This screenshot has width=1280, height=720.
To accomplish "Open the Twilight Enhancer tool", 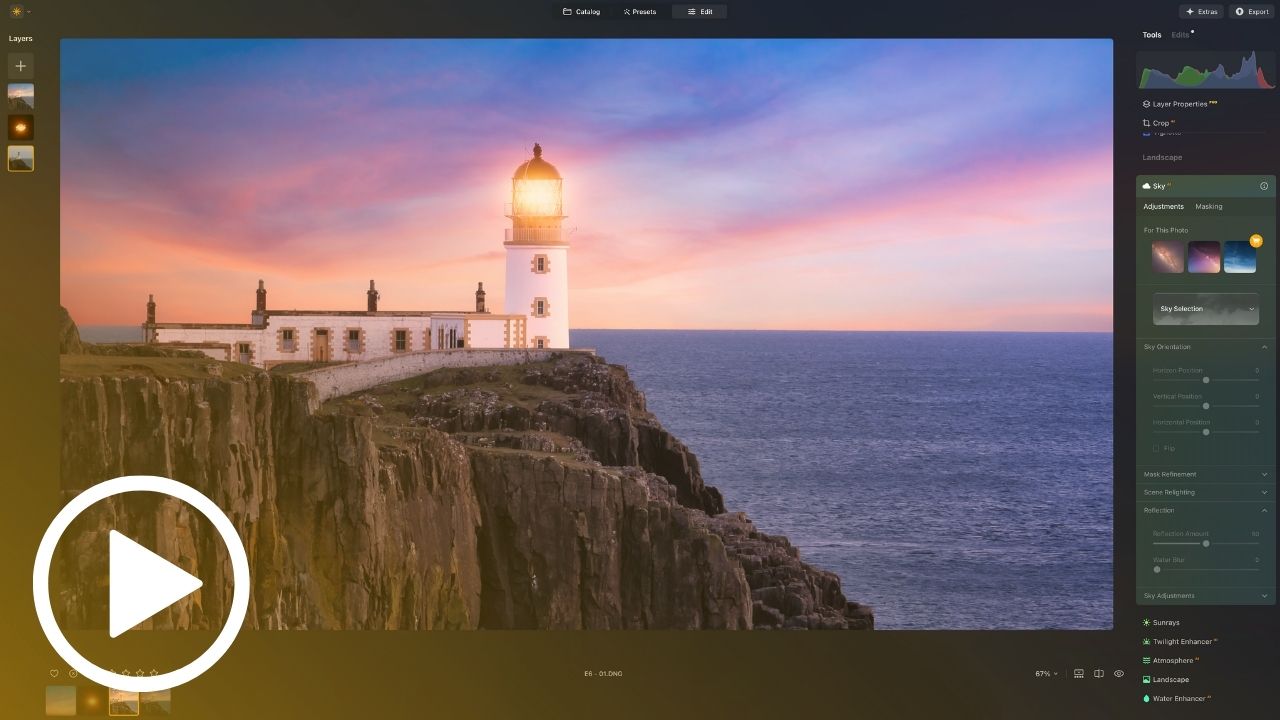I will tap(1181, 642).
